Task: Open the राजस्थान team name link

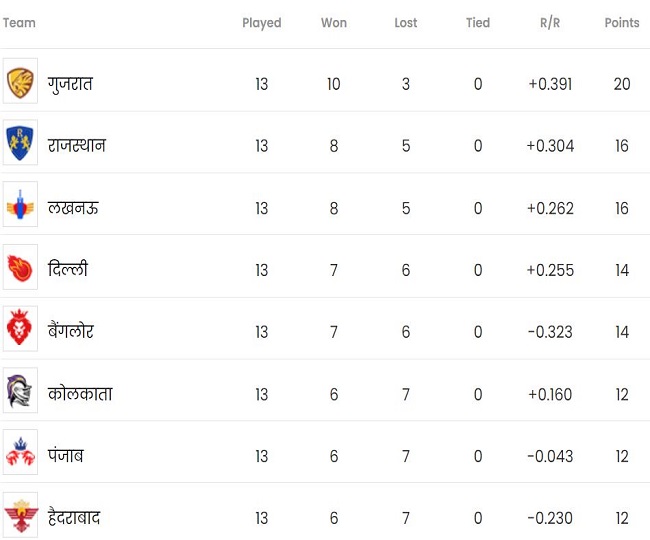Action: point(77,145)
